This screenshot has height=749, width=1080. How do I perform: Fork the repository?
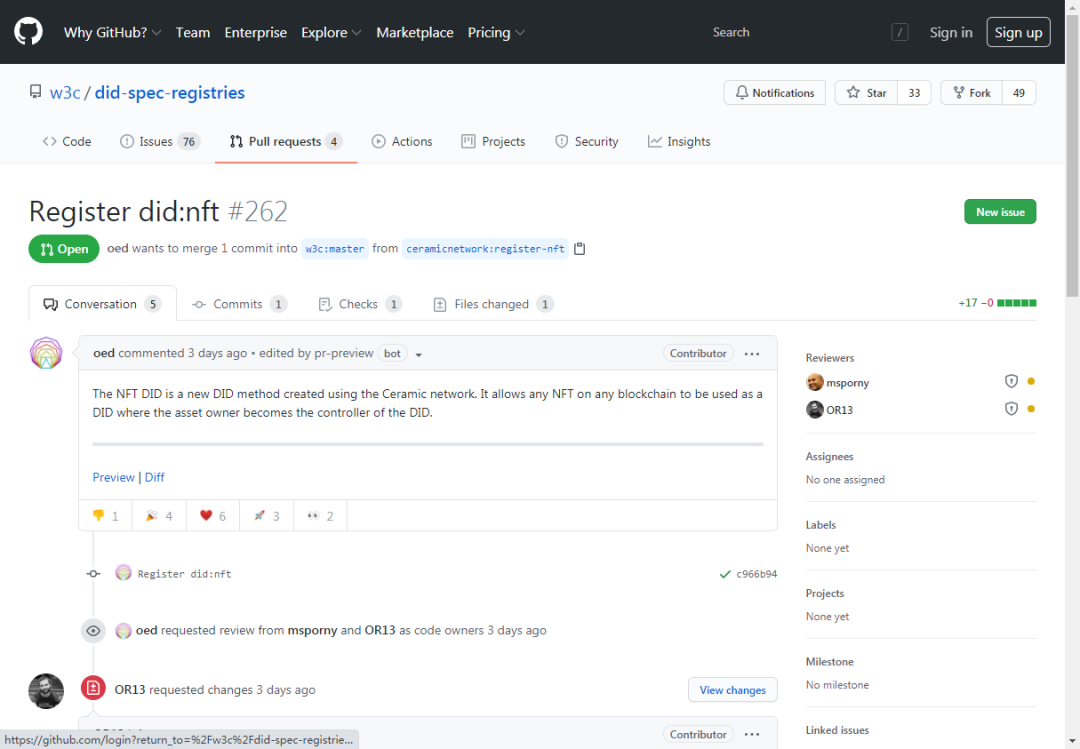tap(972, 92)
